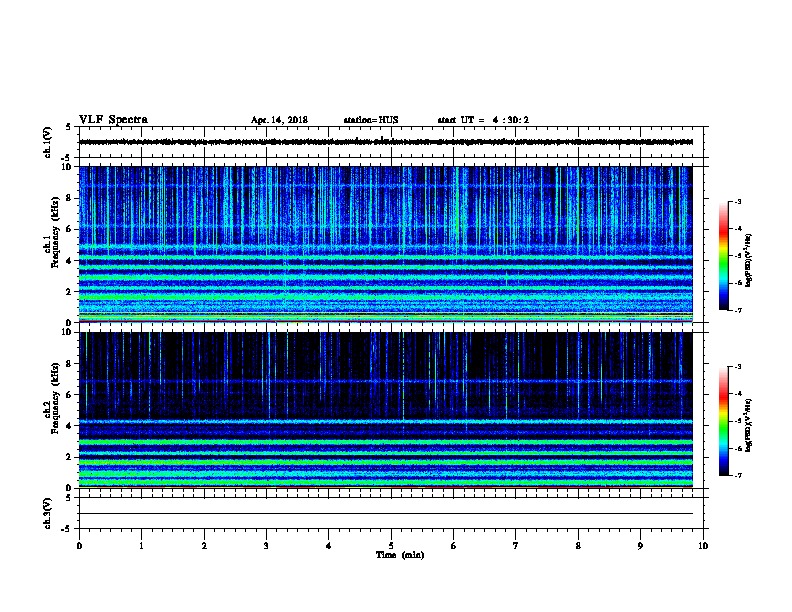The image size is (792, 612).
Task: Click the "station=HUS" label
Action: [371, 120]
